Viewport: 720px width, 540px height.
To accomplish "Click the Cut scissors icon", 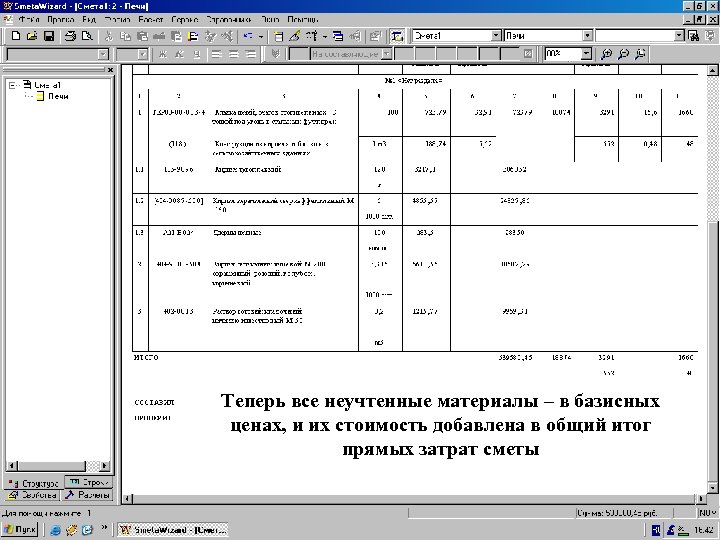I will (109, 36).
